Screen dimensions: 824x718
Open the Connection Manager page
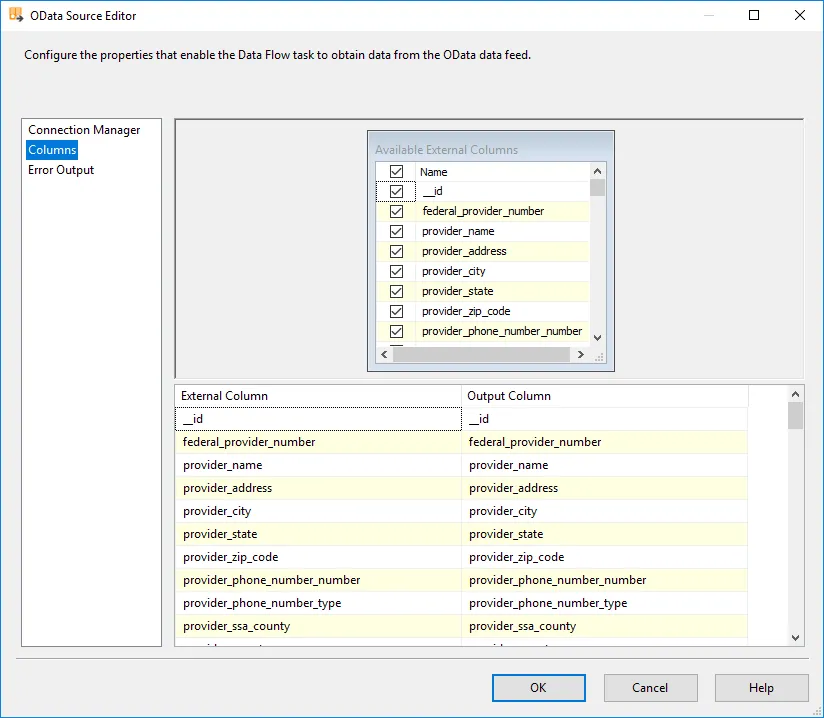point(84,130)
